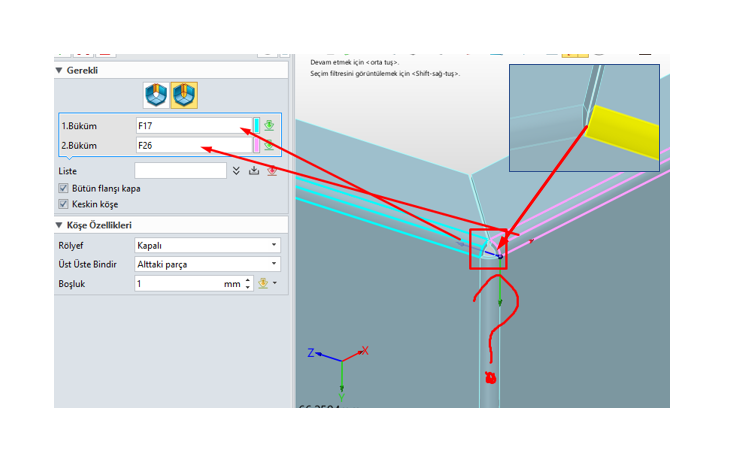Click the green pick icon beside 1.Büküm
744x464 pixels.
[x=269, y=125]
